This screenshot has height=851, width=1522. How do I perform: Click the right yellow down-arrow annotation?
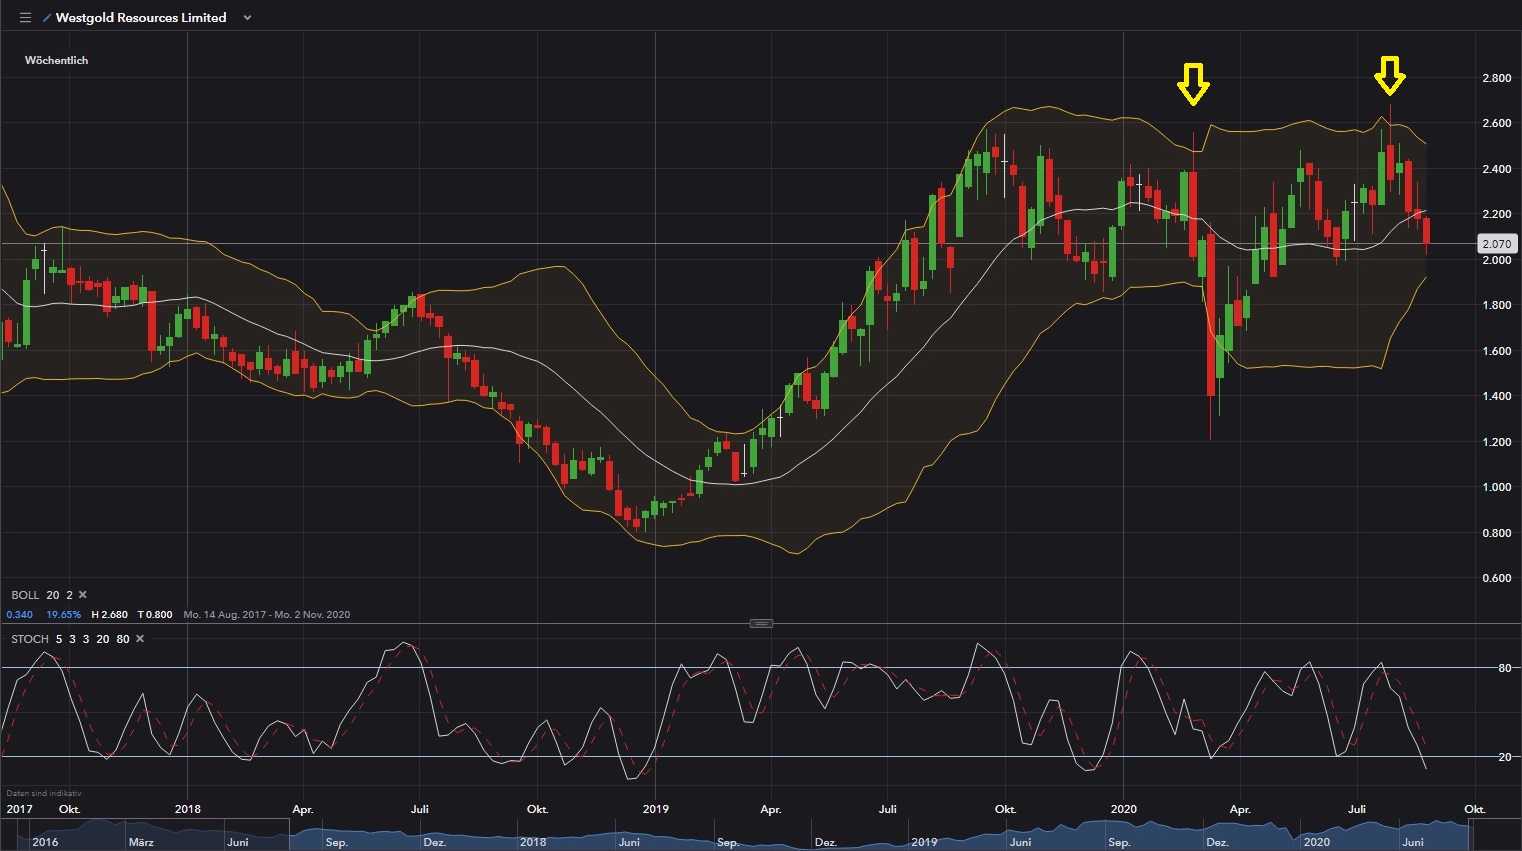(x=1389, y=76)
